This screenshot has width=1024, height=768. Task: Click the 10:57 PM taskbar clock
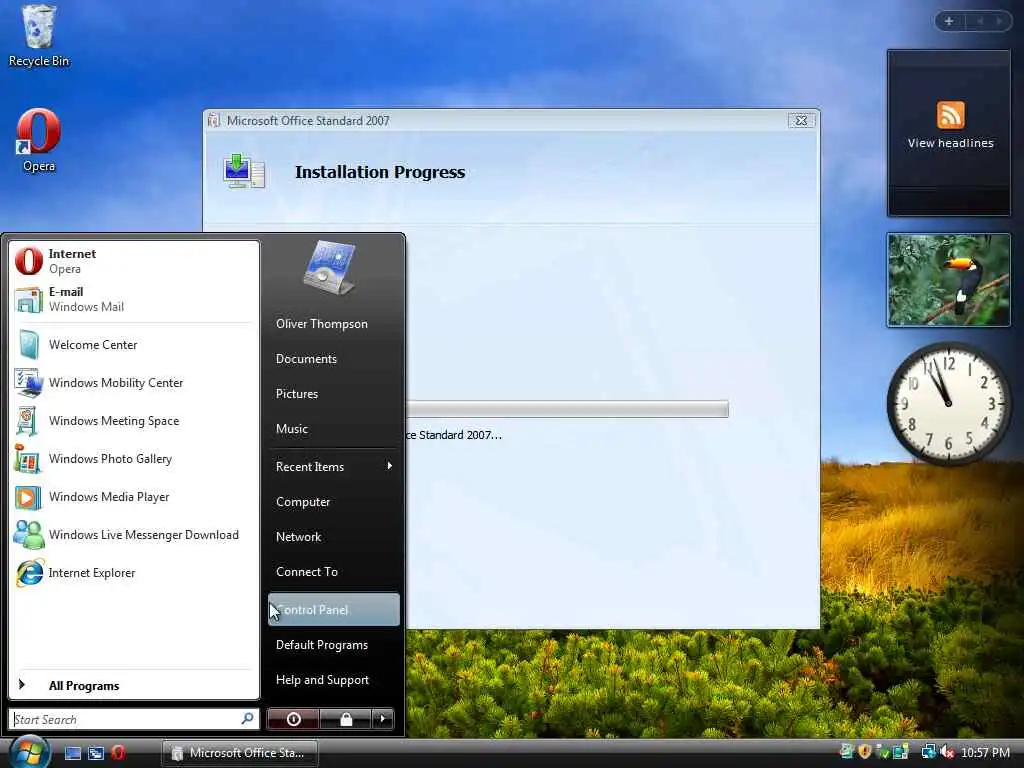pos(985,752)
